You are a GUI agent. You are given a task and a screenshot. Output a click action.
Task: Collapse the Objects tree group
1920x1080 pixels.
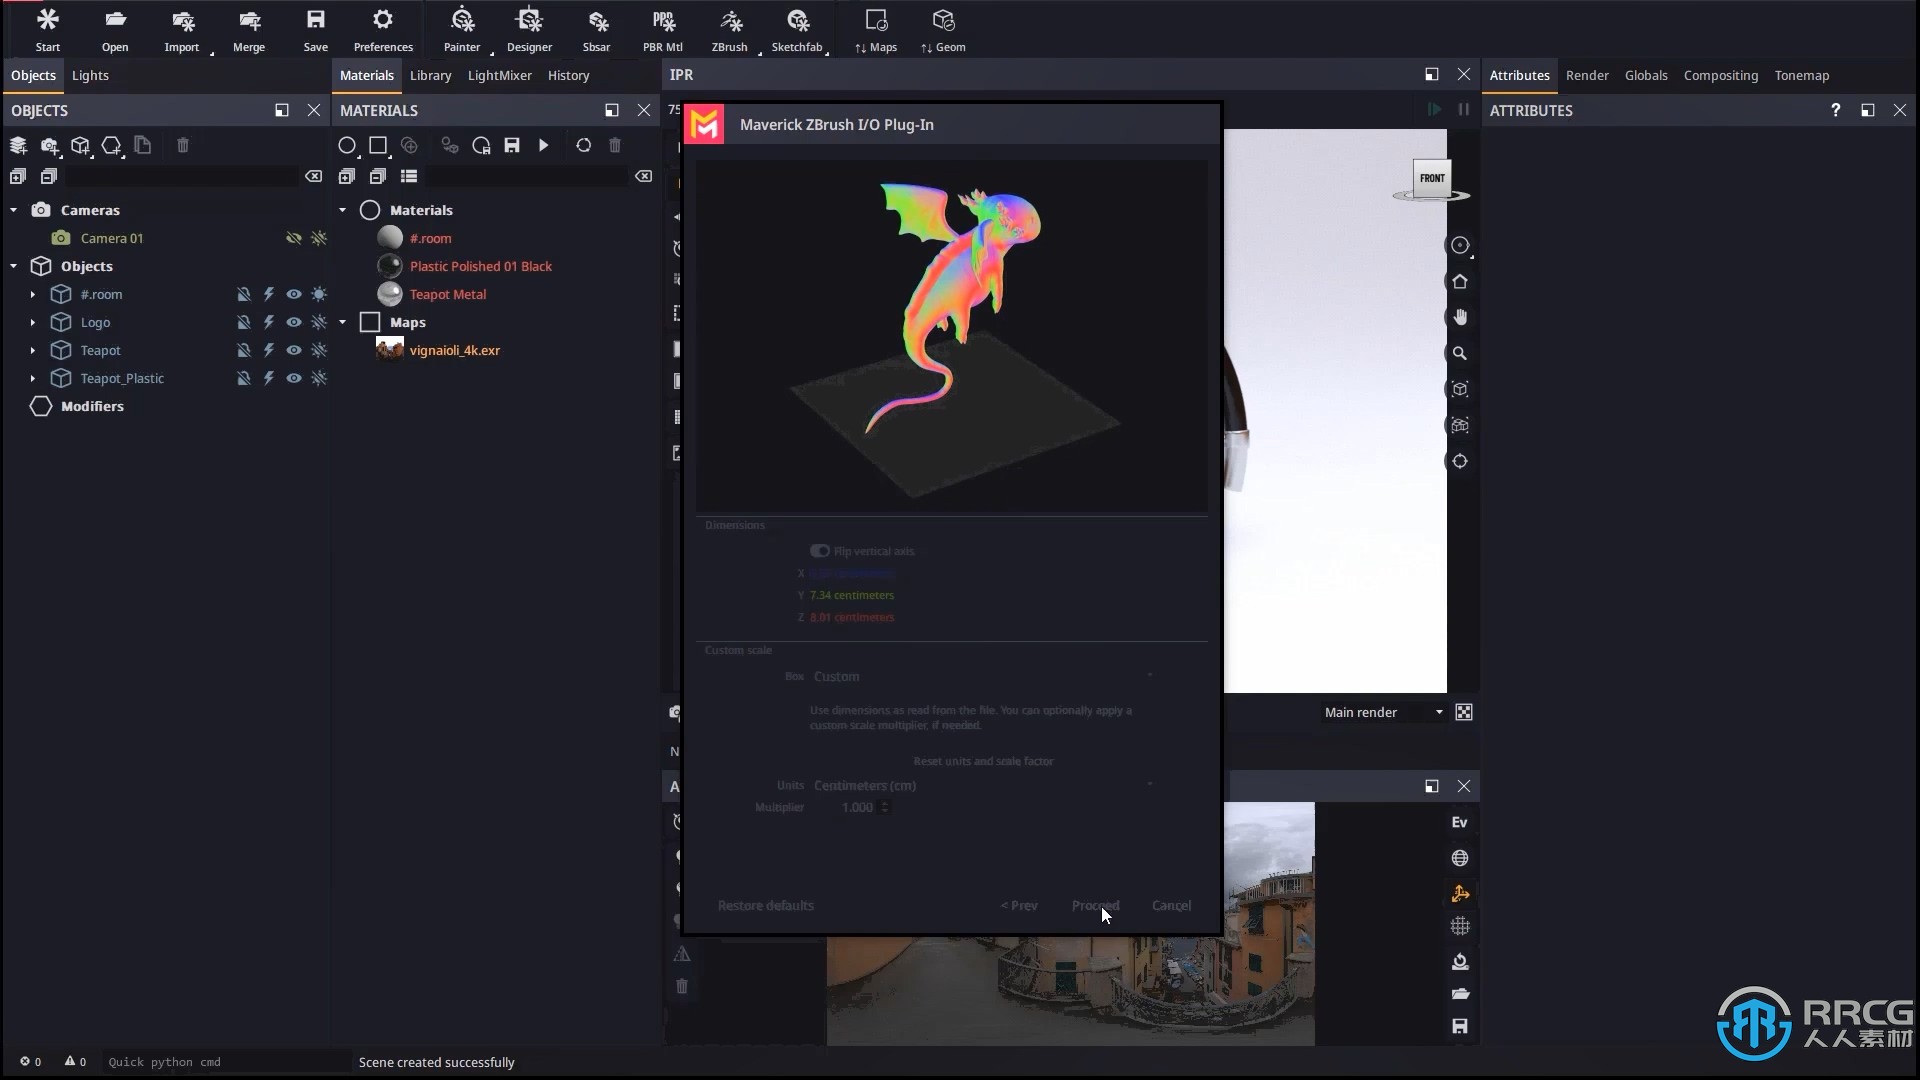click(x=14, y=266)
